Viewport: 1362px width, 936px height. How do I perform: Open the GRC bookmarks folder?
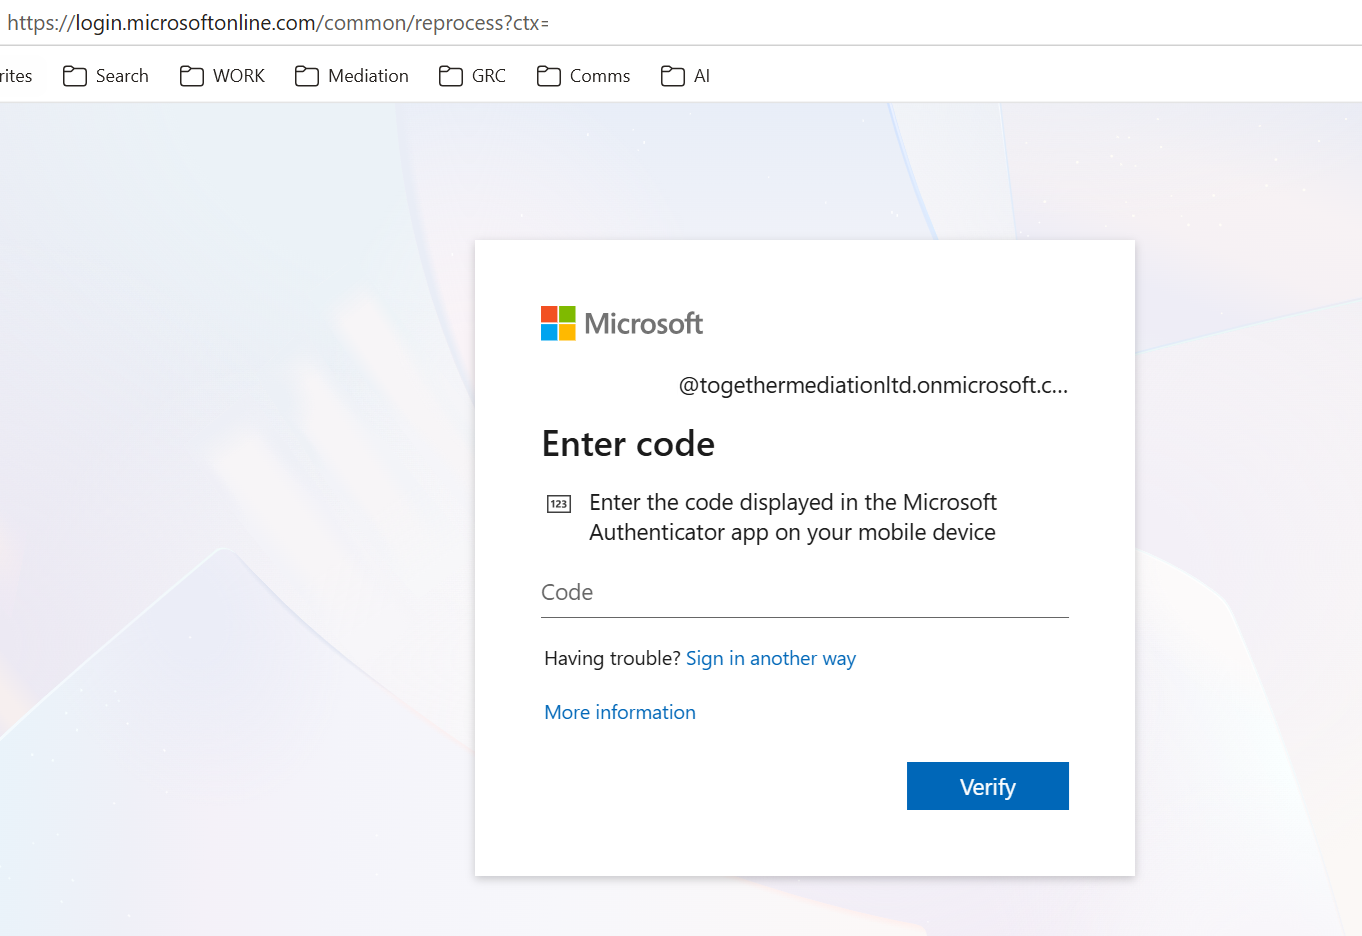(x=472, y=76)
